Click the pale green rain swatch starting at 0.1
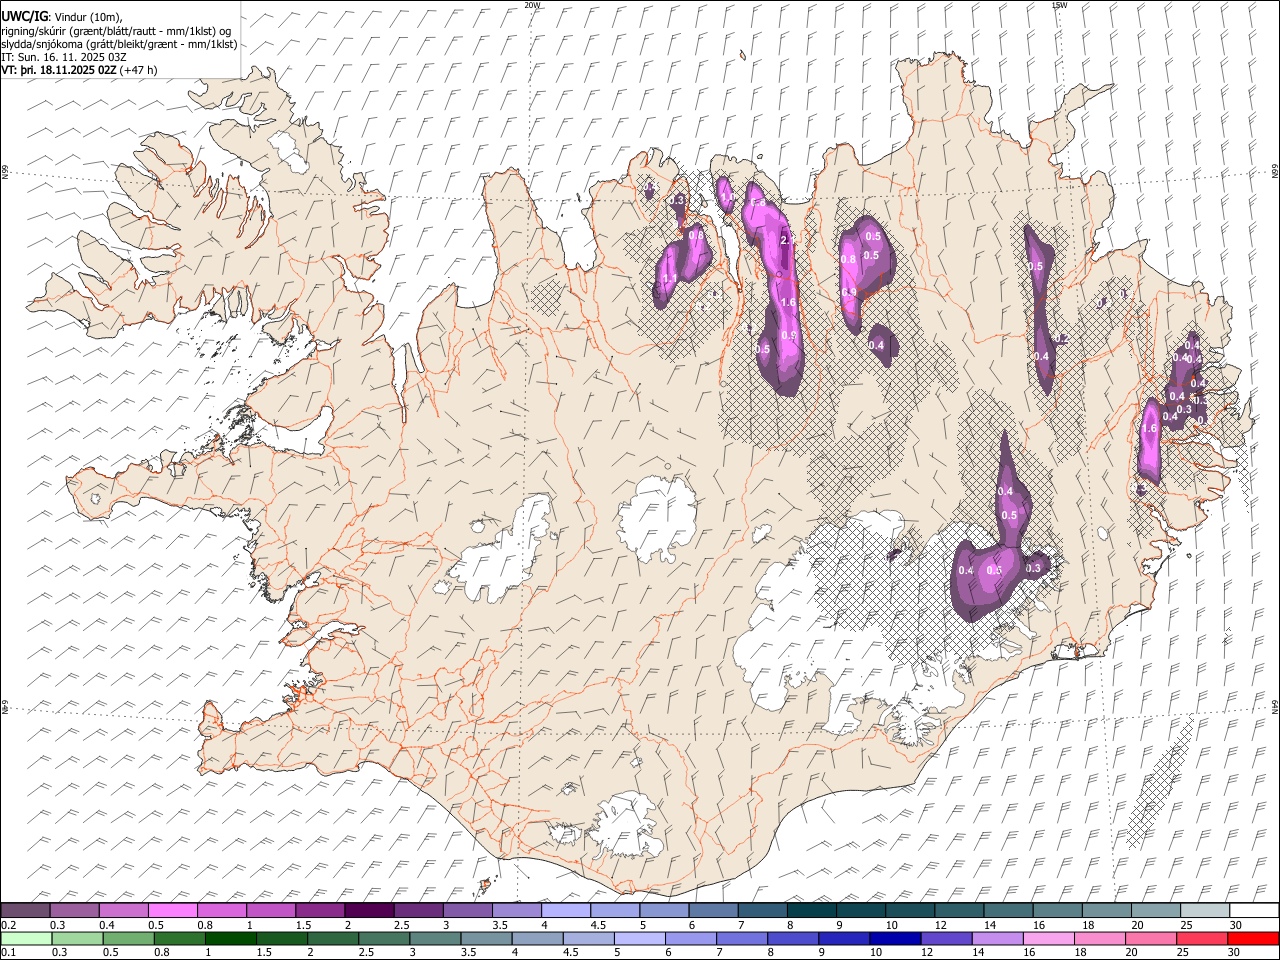The height and width of the screenshot is (960, 1280). [27, 938]
